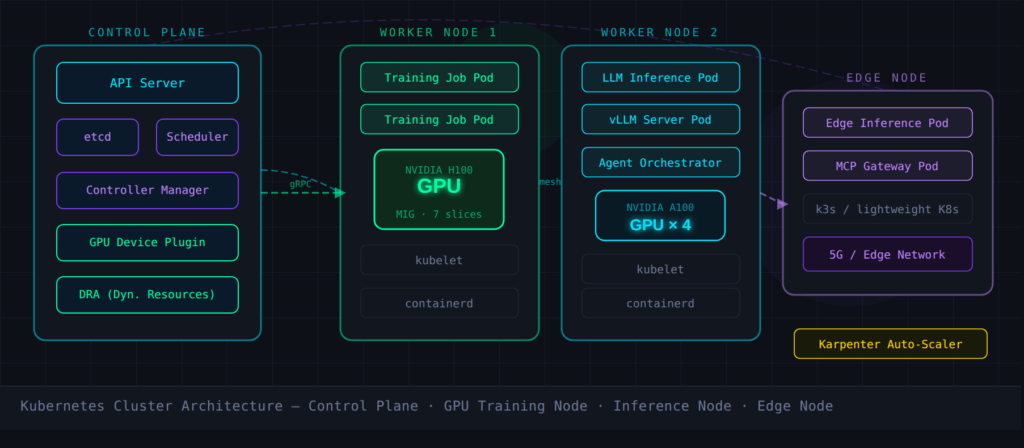Select the Scheduler box
This screenshot has height=448, width=1024.
[197, 137]
